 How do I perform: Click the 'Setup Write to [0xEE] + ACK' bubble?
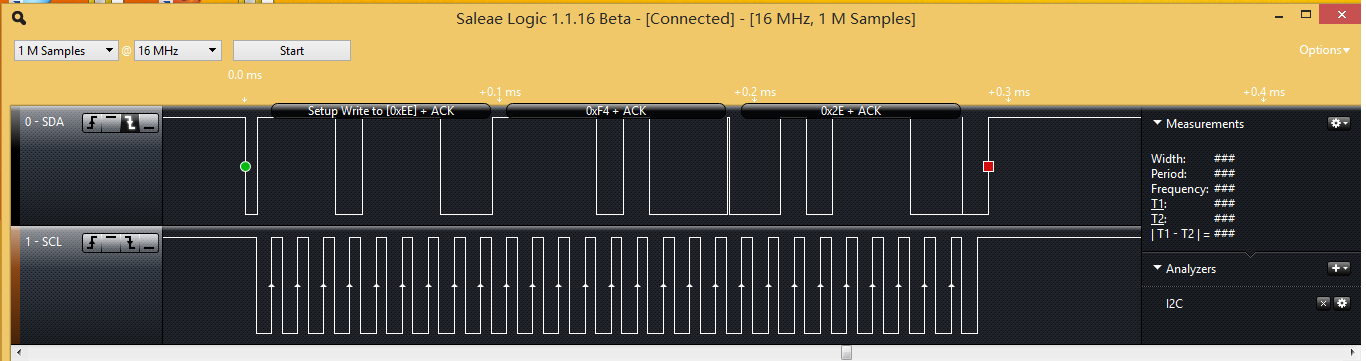(381, 111)
